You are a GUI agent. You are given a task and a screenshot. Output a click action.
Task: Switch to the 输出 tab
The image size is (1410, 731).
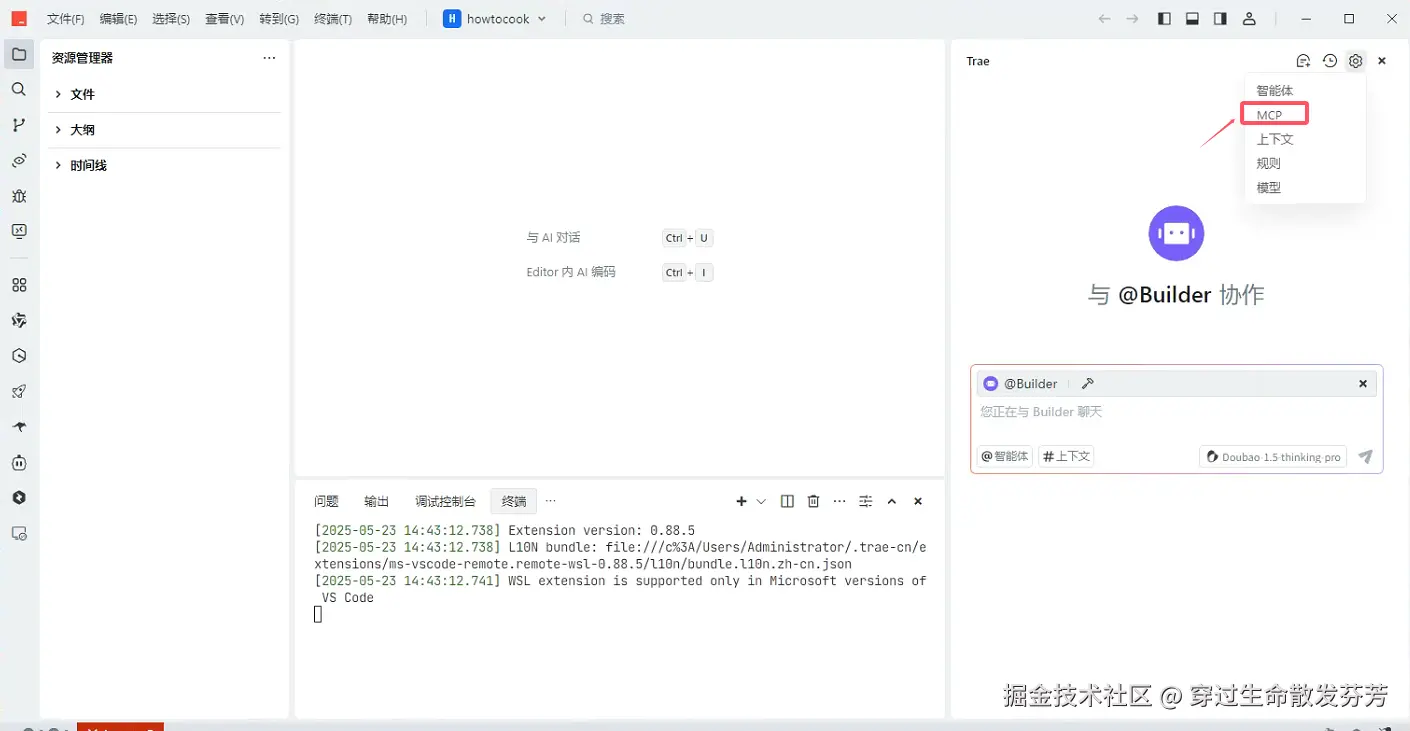click(376, 501)
